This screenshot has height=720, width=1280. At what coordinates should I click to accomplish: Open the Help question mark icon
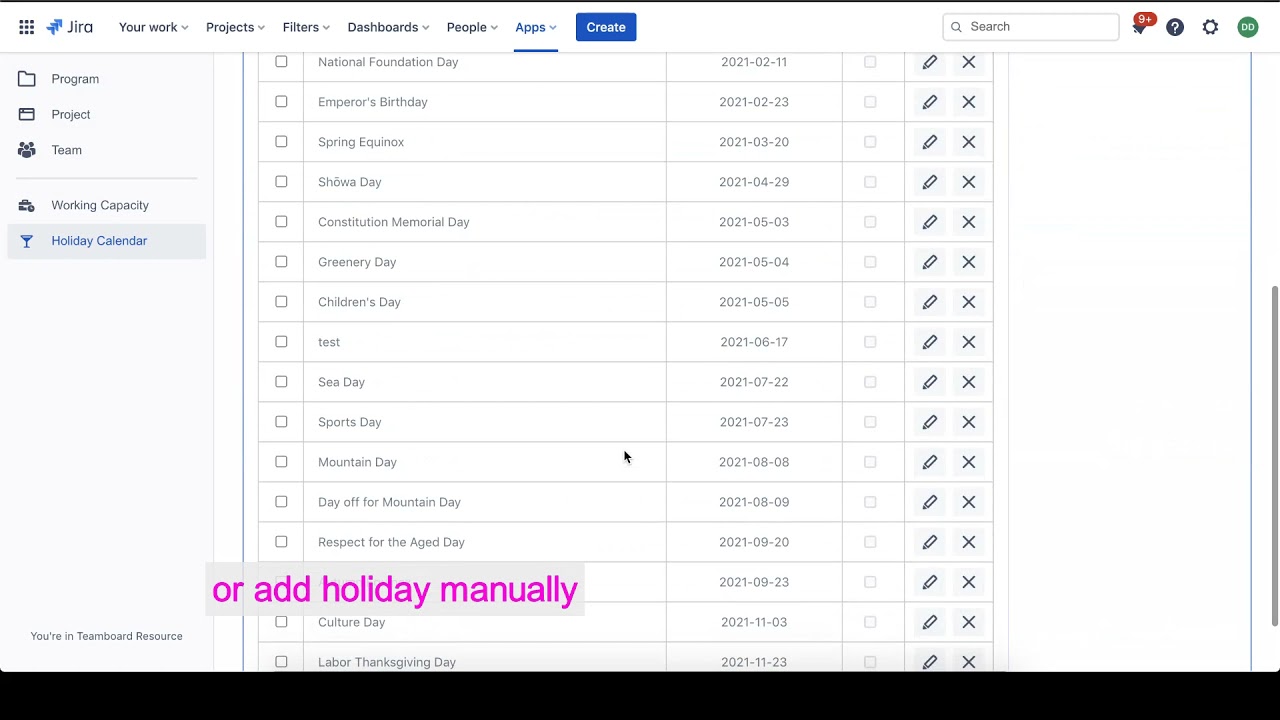tap(1175, 27)
